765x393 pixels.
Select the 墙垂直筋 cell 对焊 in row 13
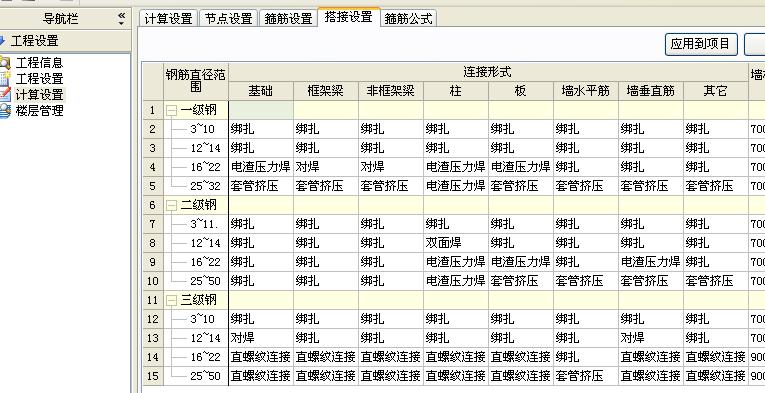click(x=651, y=338)
